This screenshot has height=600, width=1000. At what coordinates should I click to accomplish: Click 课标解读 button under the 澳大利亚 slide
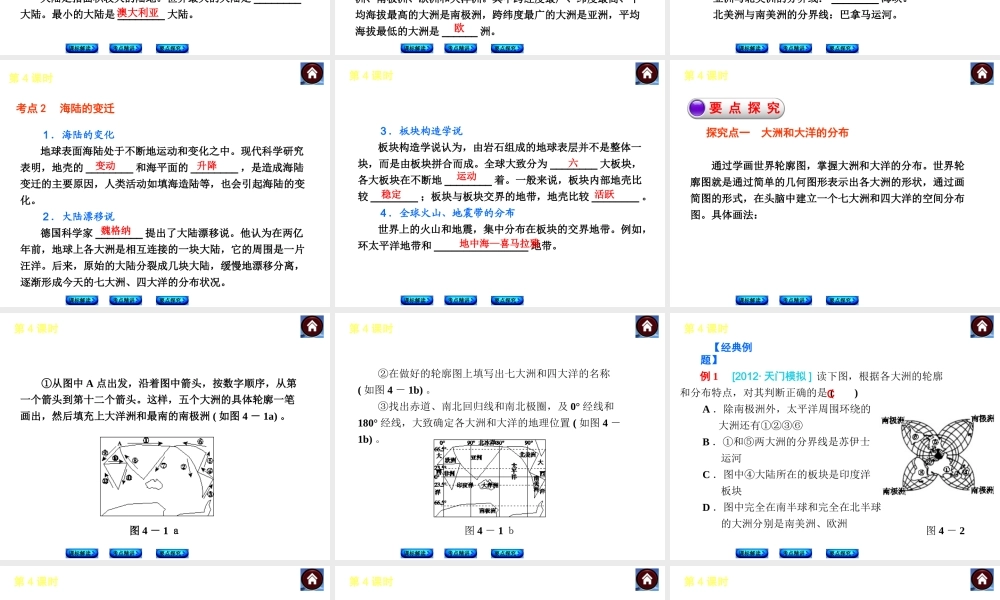point(82,48)
